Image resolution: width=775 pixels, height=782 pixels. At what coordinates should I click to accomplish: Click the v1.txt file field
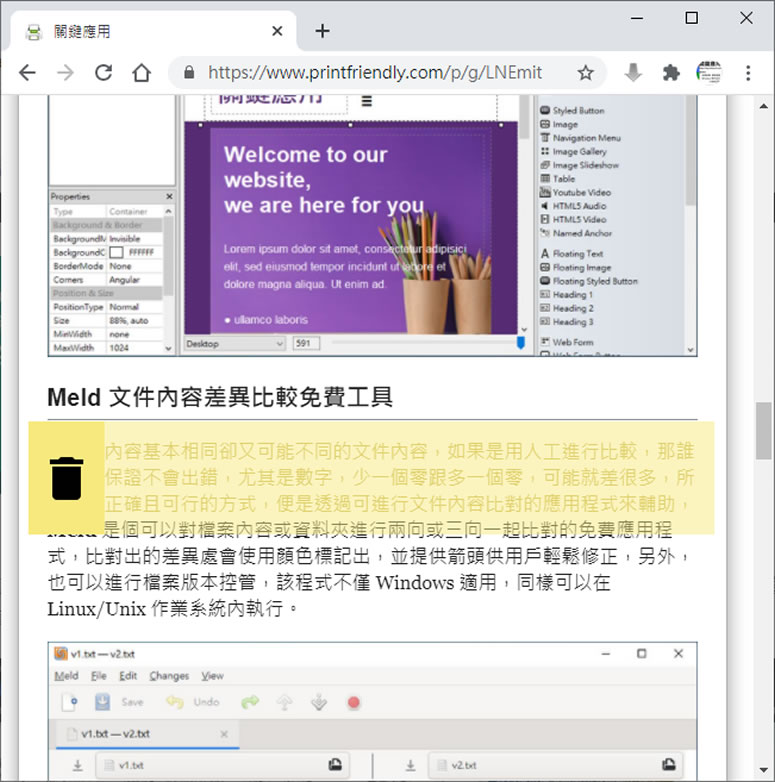(222, 765)
